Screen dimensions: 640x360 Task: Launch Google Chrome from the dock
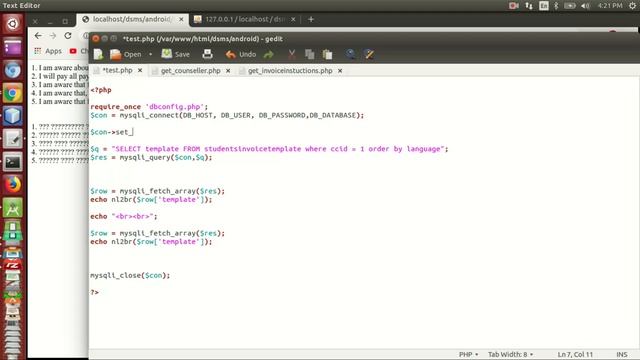tap(13, 93)
